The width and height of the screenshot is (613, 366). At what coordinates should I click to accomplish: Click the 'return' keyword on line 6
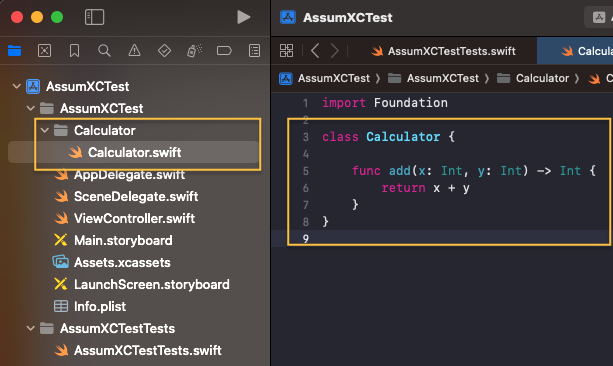[x=403, y=188]
